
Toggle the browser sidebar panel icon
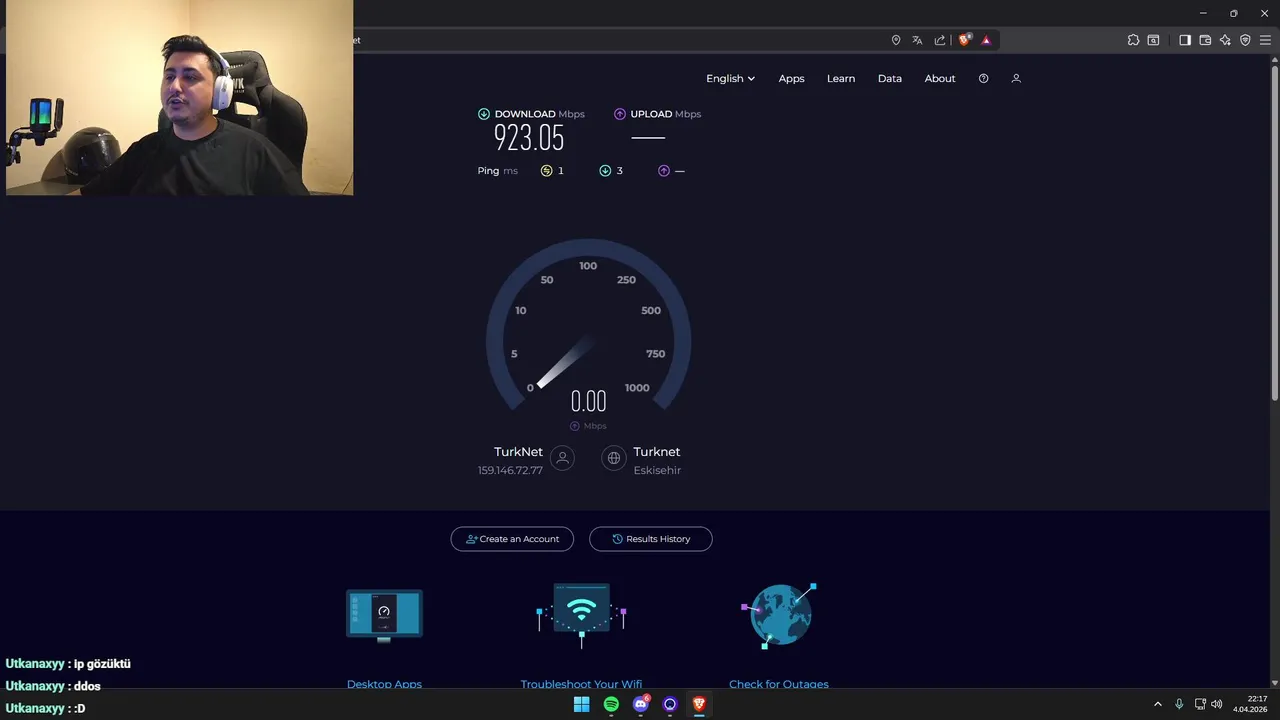point(1185,40)
